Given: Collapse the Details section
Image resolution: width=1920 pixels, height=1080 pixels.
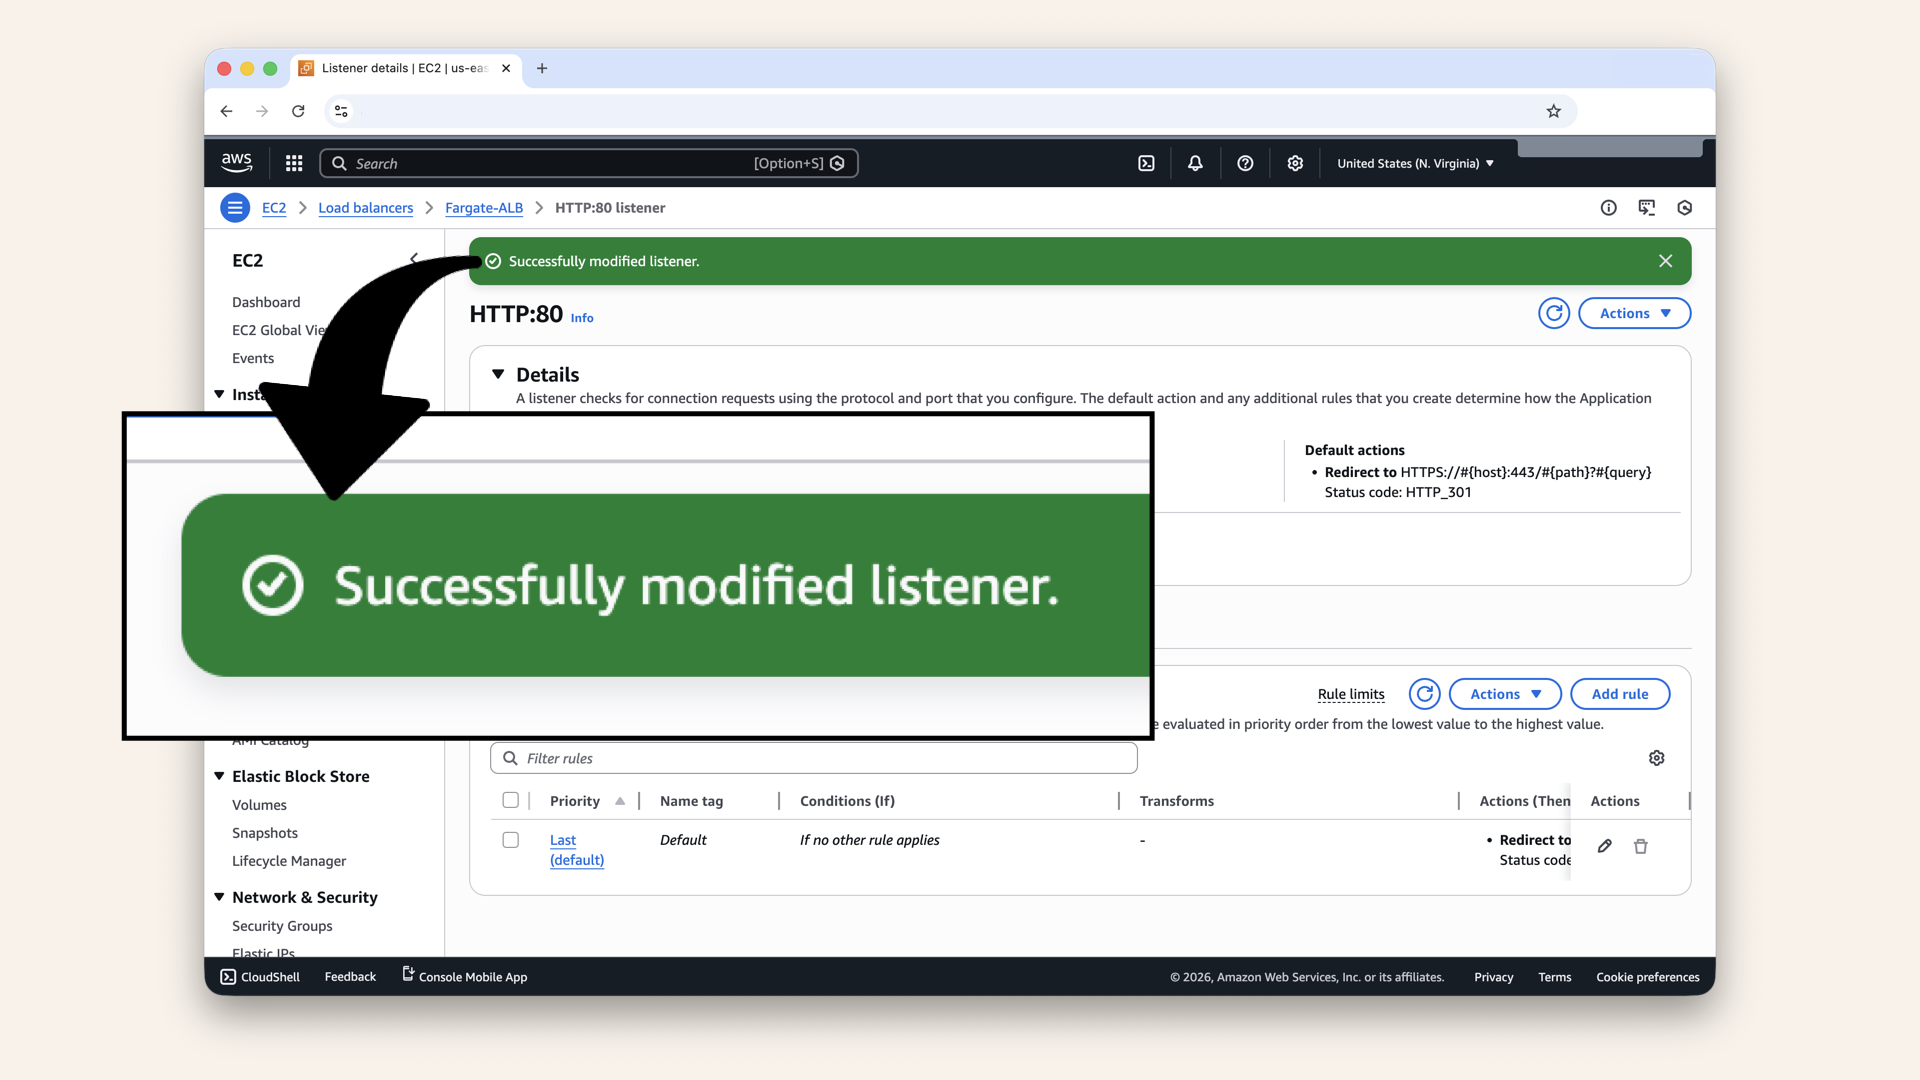Looking at the screenshot, I should (x=499, y=374).
